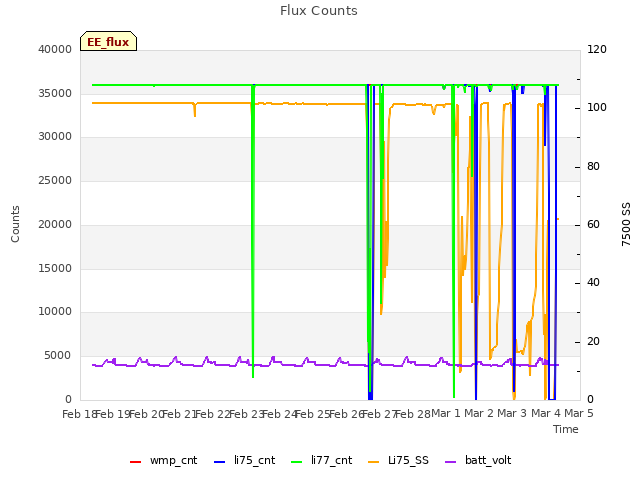Click the 15000 left axis label
The width and height of the screenshot is (640, 480).
(x=55, y=269)
